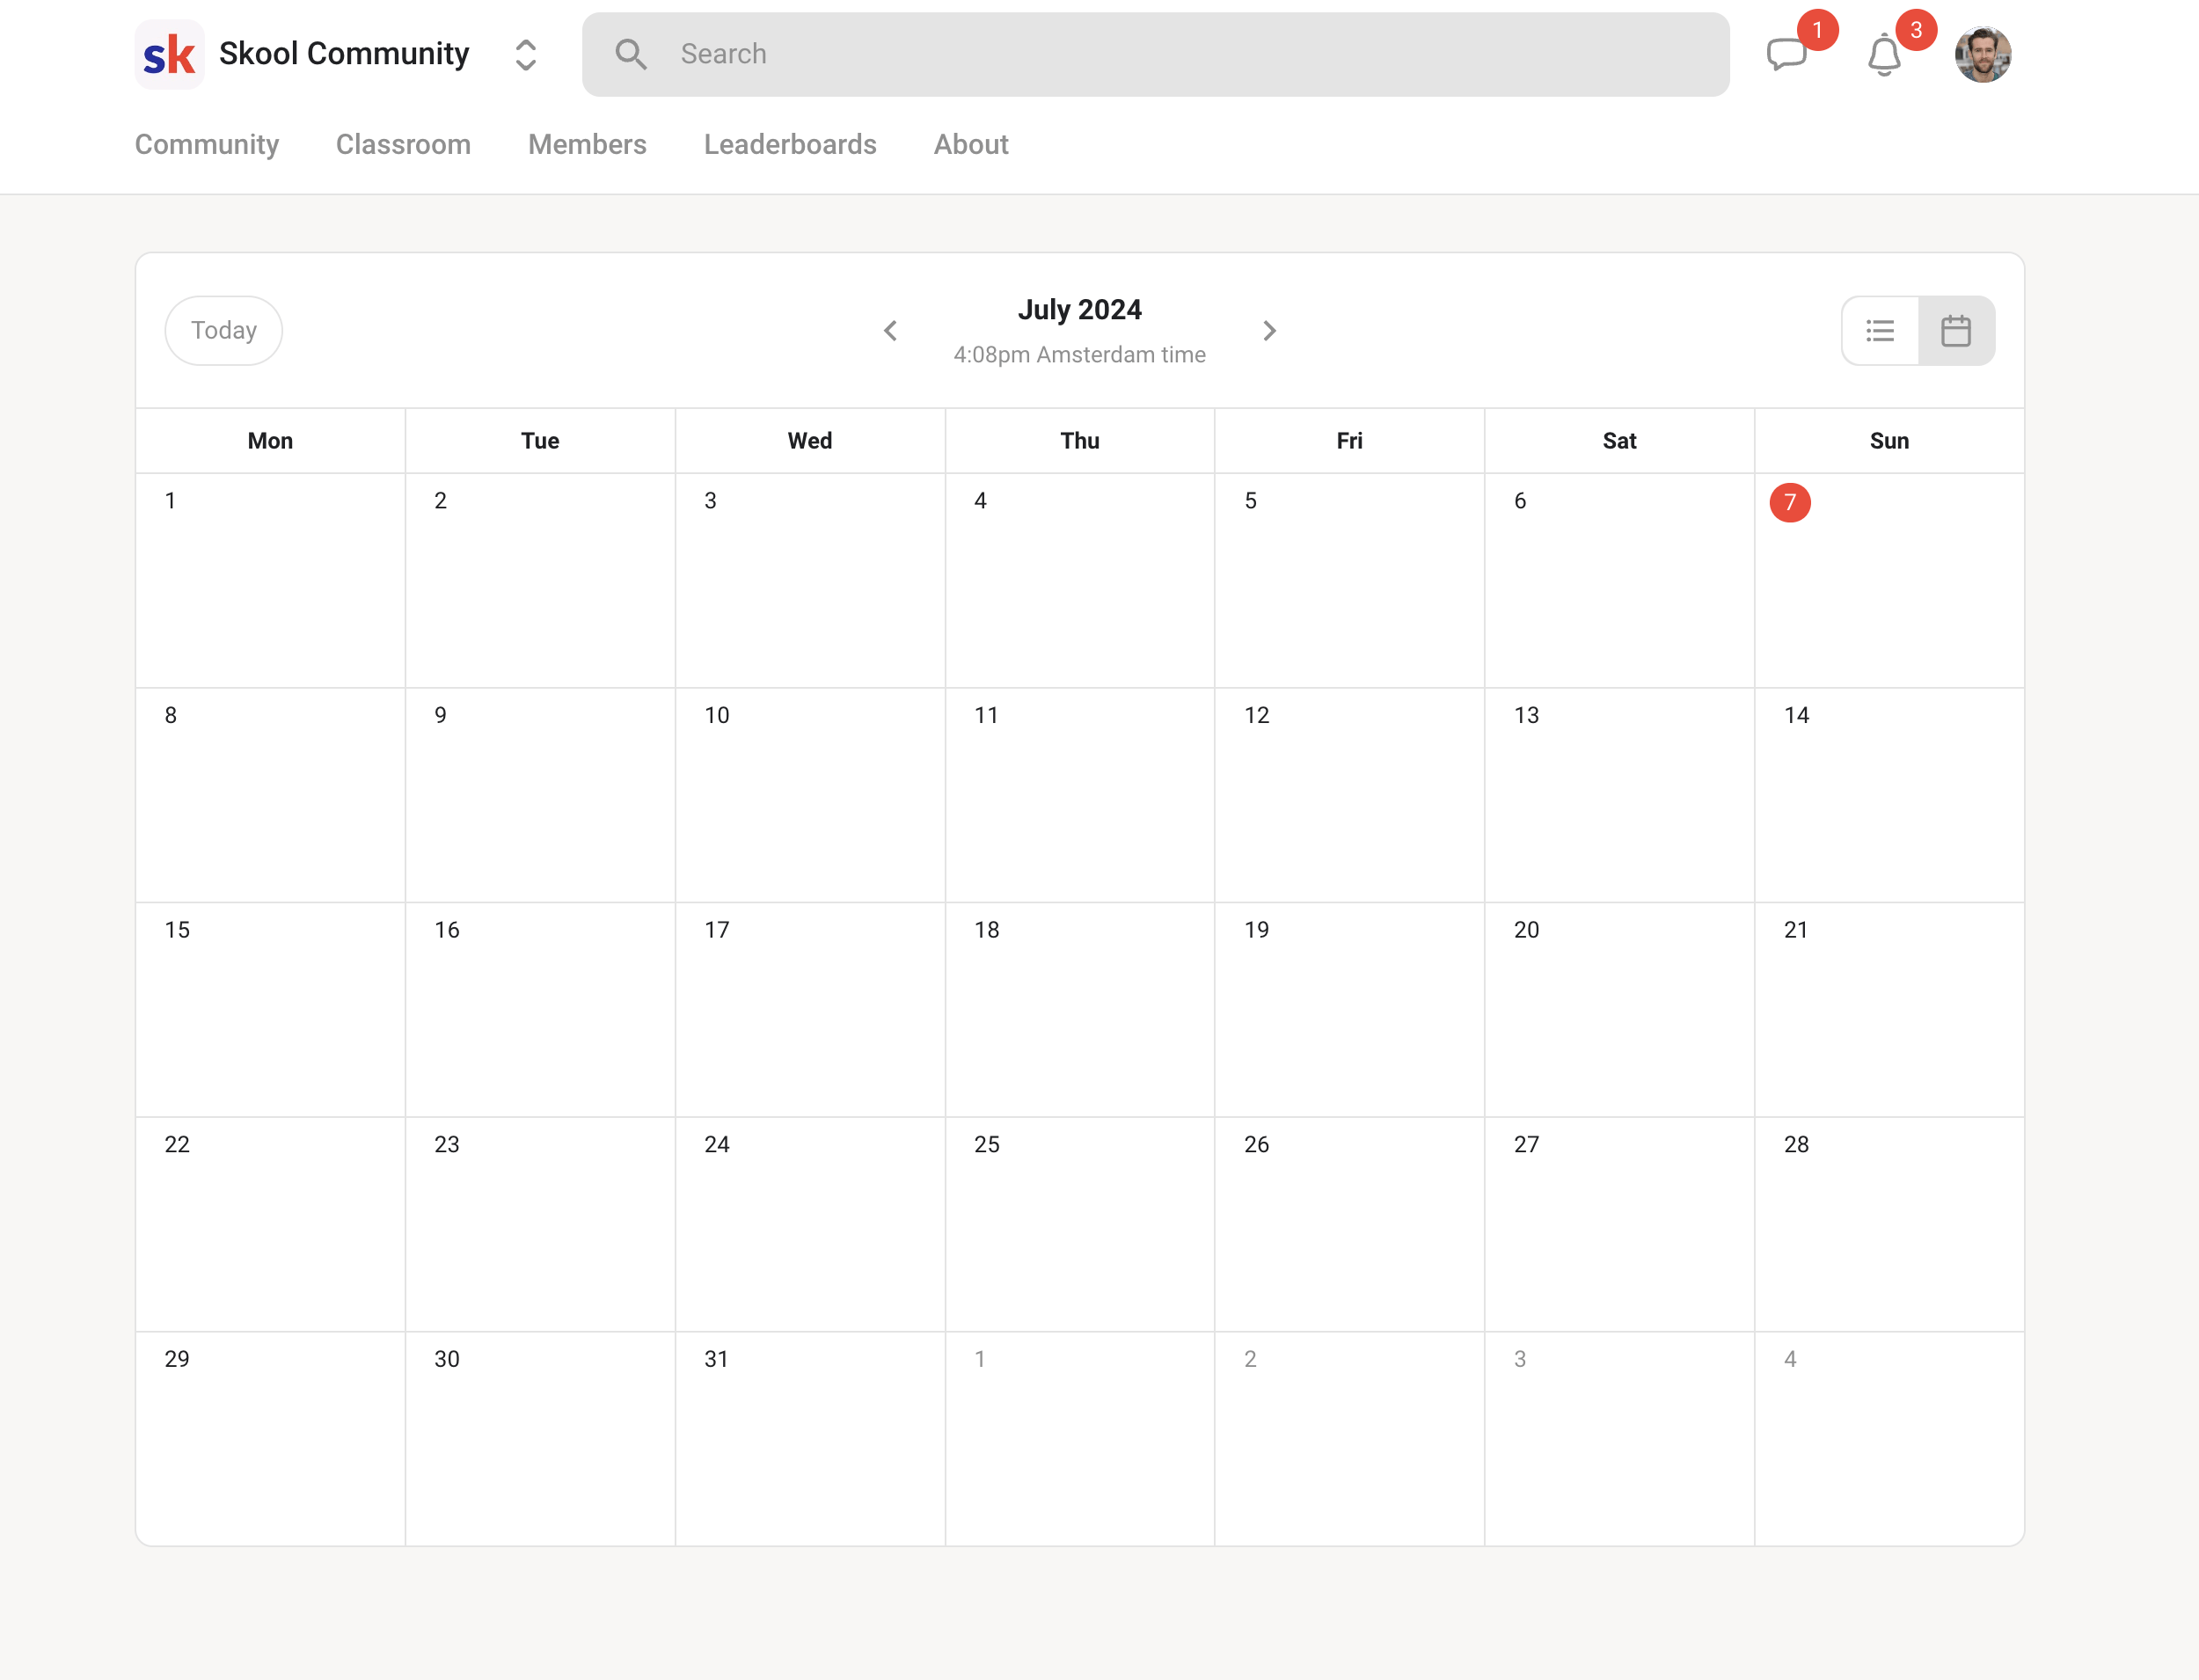Open the Classroom tab

403,144
